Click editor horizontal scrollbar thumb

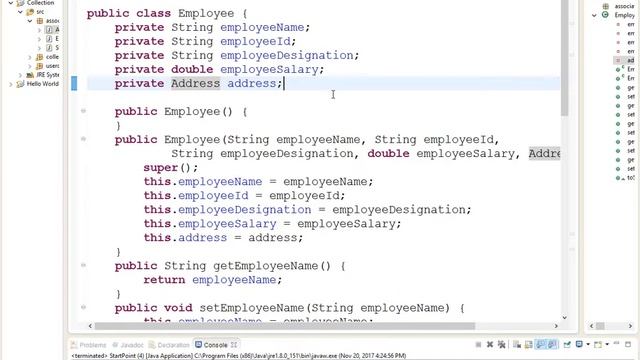pyautogui.click(x=285, y=326)
